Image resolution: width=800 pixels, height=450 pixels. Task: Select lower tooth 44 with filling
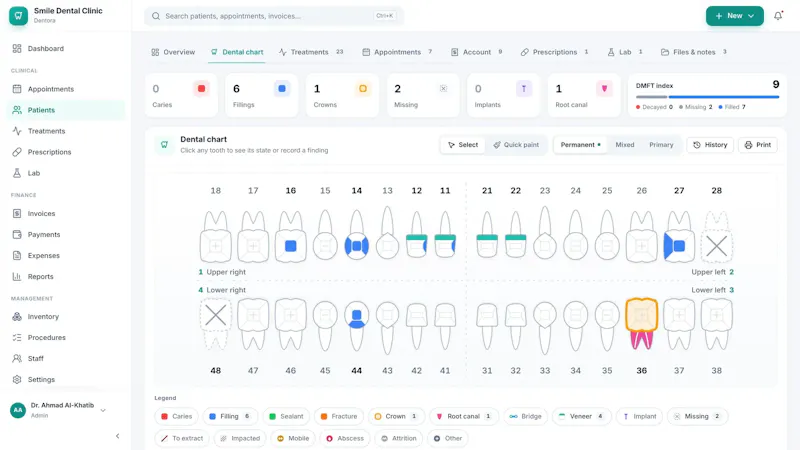pyautogui.click(x=356, y=327)
